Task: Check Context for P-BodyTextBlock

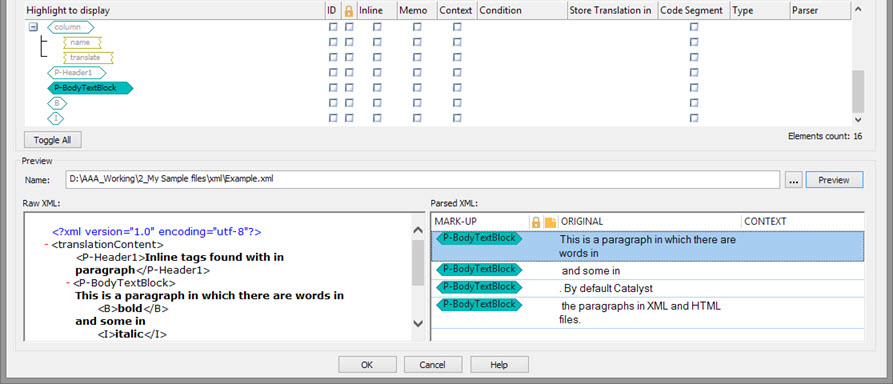Action: point(457,88)
